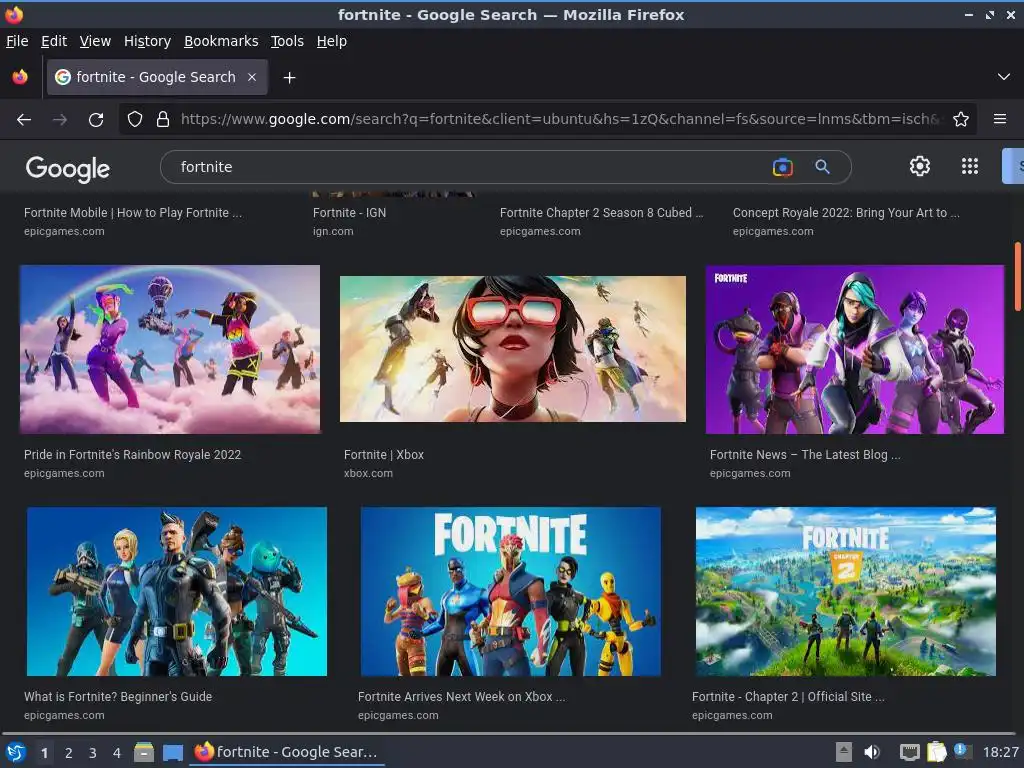This screenshot has height=768, width=1024.
Task: Open Fortnite News Latest Blog image
Action: tap(855, 349)
